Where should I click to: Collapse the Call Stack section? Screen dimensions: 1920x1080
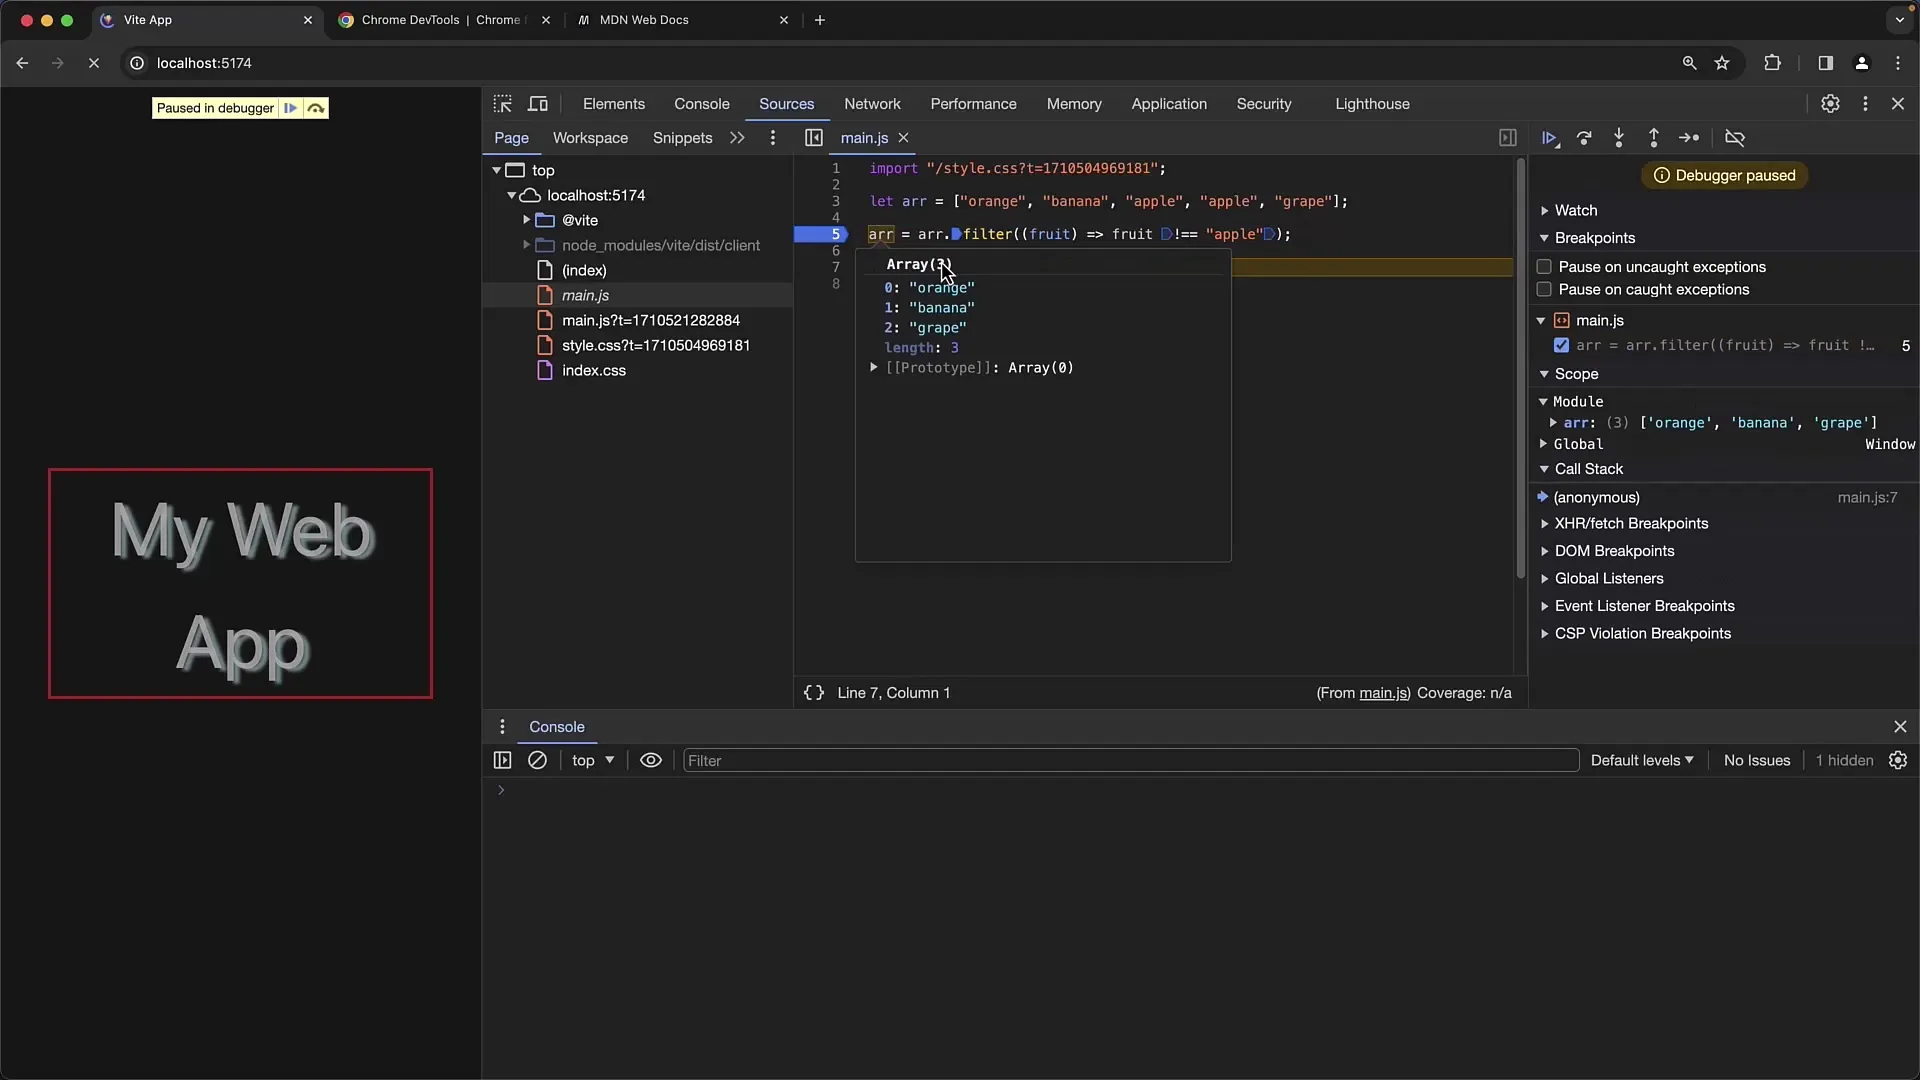1588,469
